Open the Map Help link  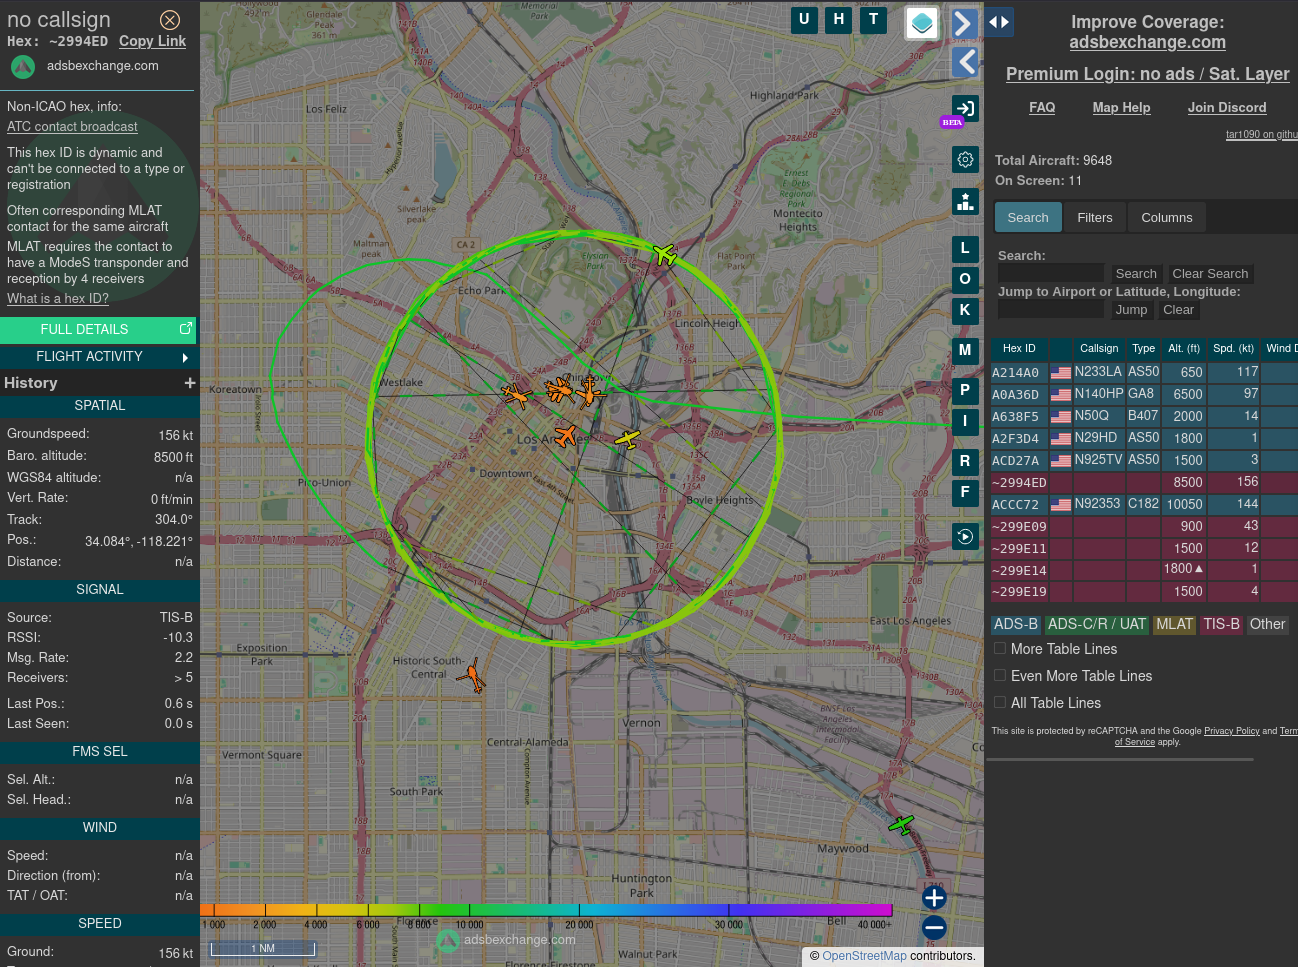coord(1121,108)
